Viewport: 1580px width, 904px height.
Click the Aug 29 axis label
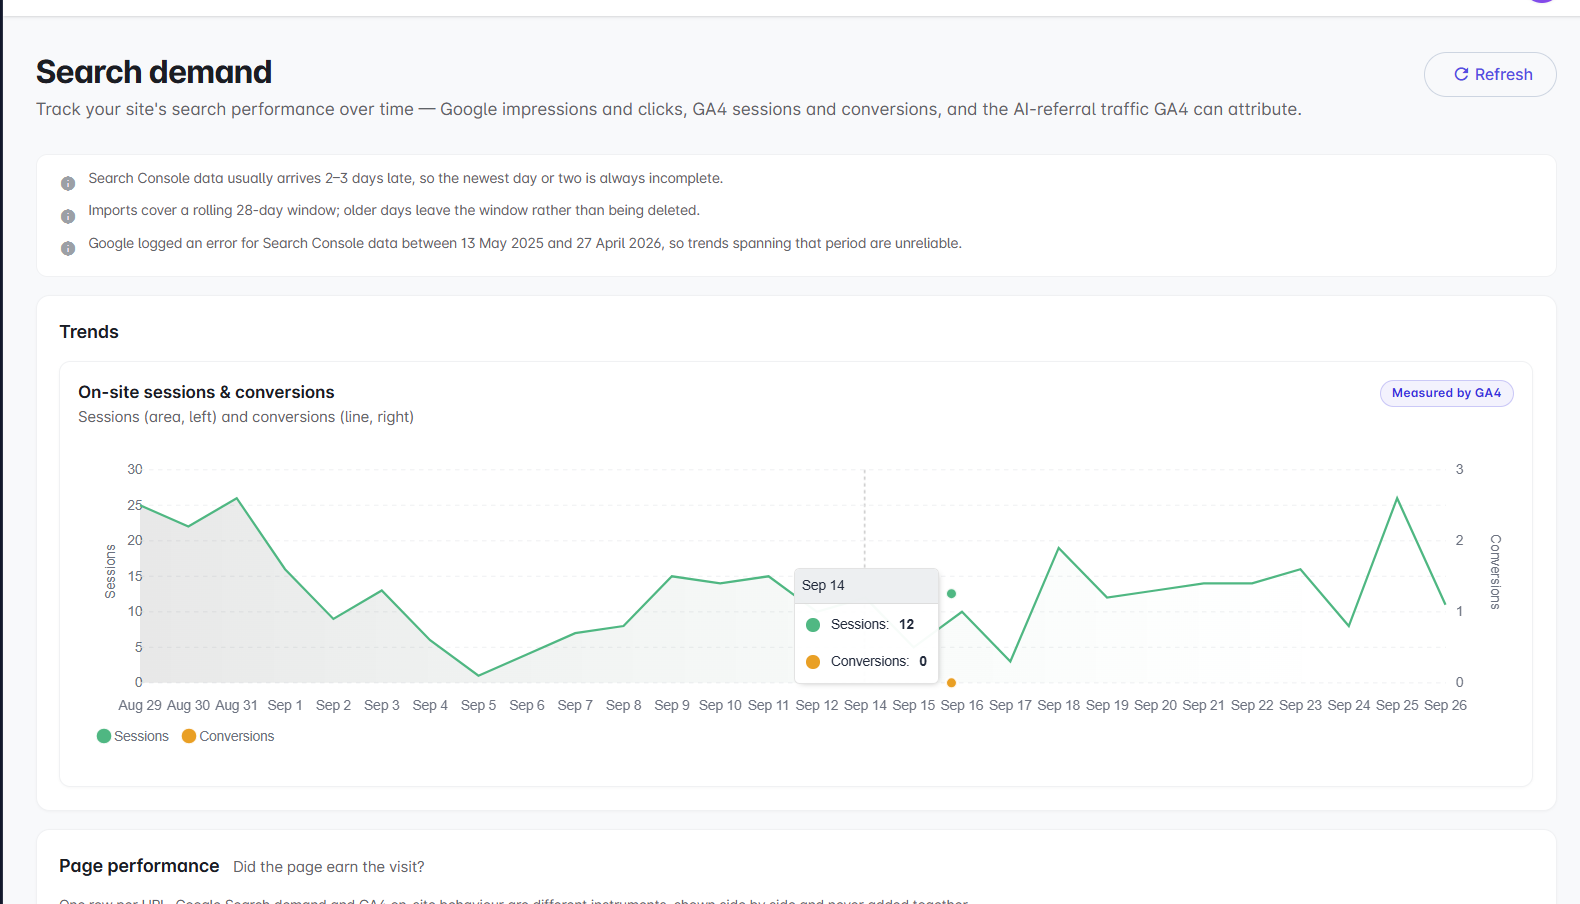(140, 705)
